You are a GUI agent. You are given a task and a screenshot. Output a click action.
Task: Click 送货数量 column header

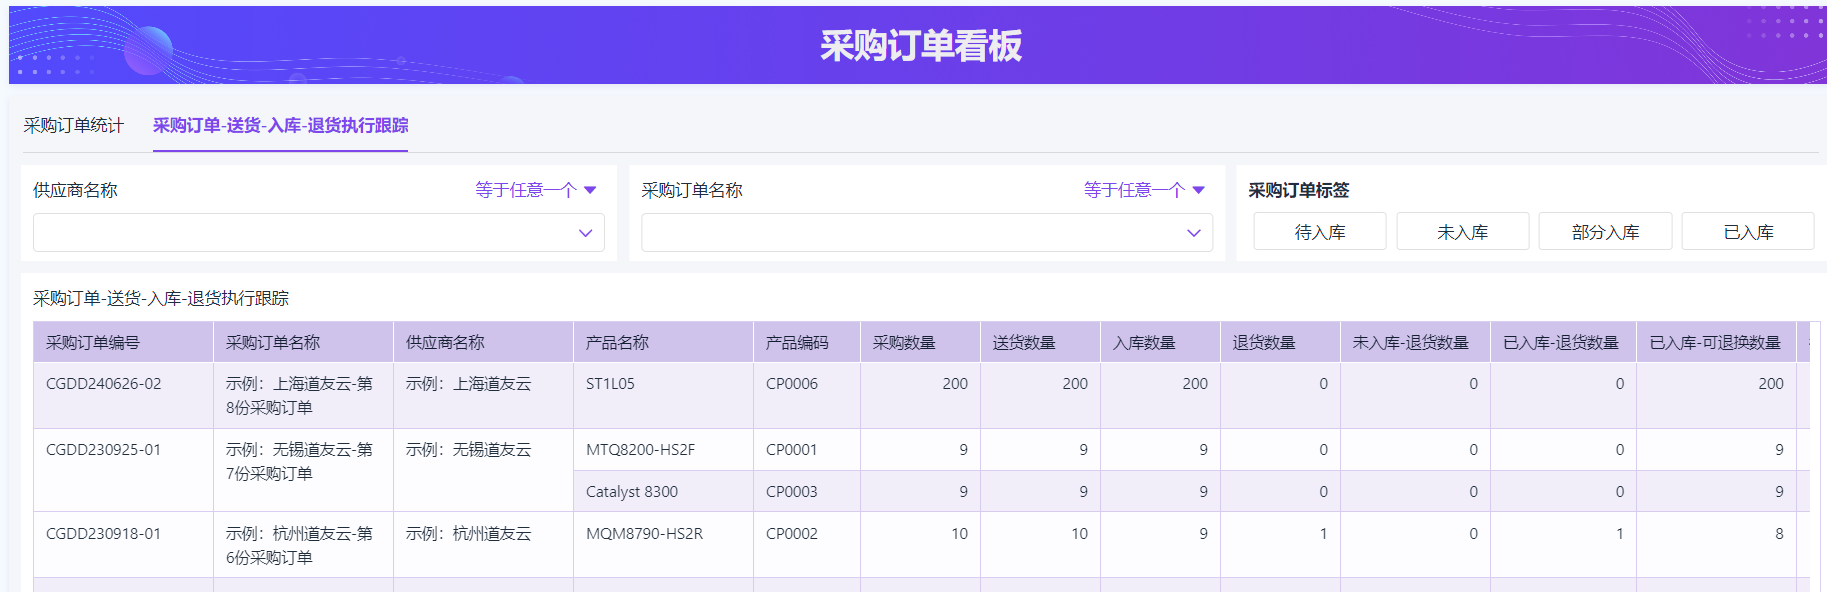(1040, 342)
